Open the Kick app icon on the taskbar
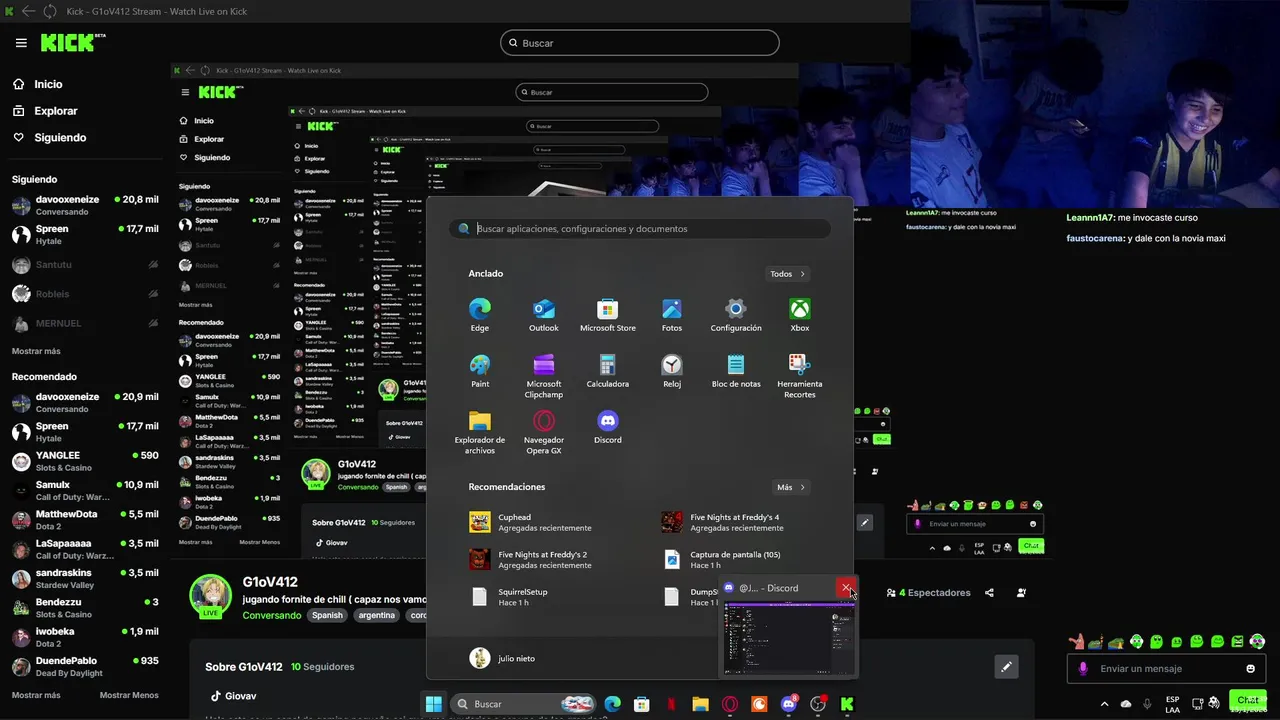This screenshot has height=720, width=1280. [x=847, y=704]
